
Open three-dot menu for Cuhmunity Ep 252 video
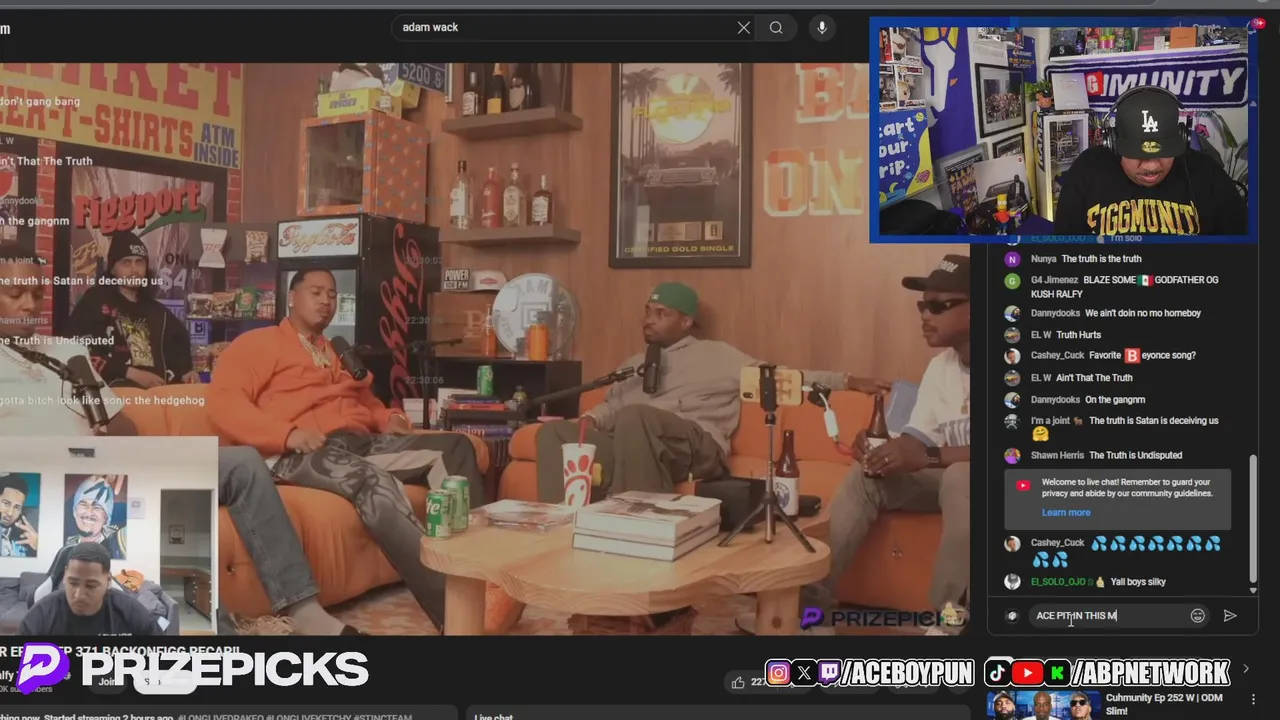tap(1254, 700)
